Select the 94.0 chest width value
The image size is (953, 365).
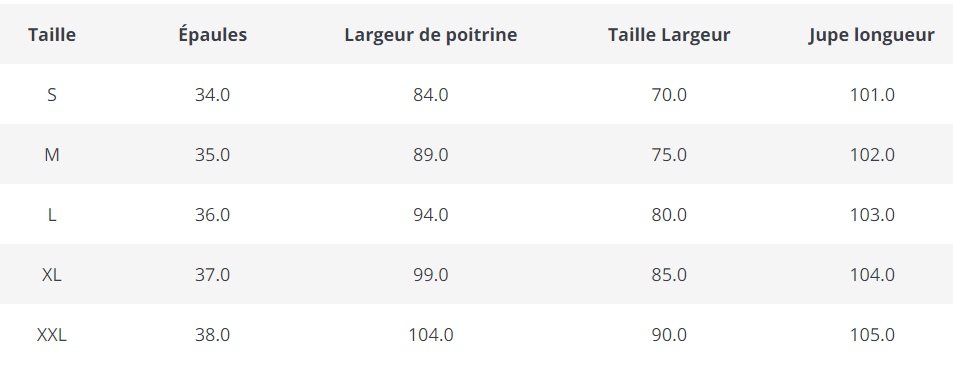click(x=431, y=215)
